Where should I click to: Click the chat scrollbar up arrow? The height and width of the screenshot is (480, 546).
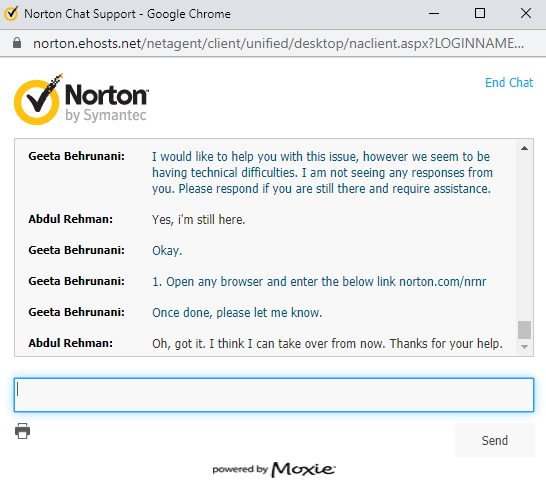click(x=524, y=148)
